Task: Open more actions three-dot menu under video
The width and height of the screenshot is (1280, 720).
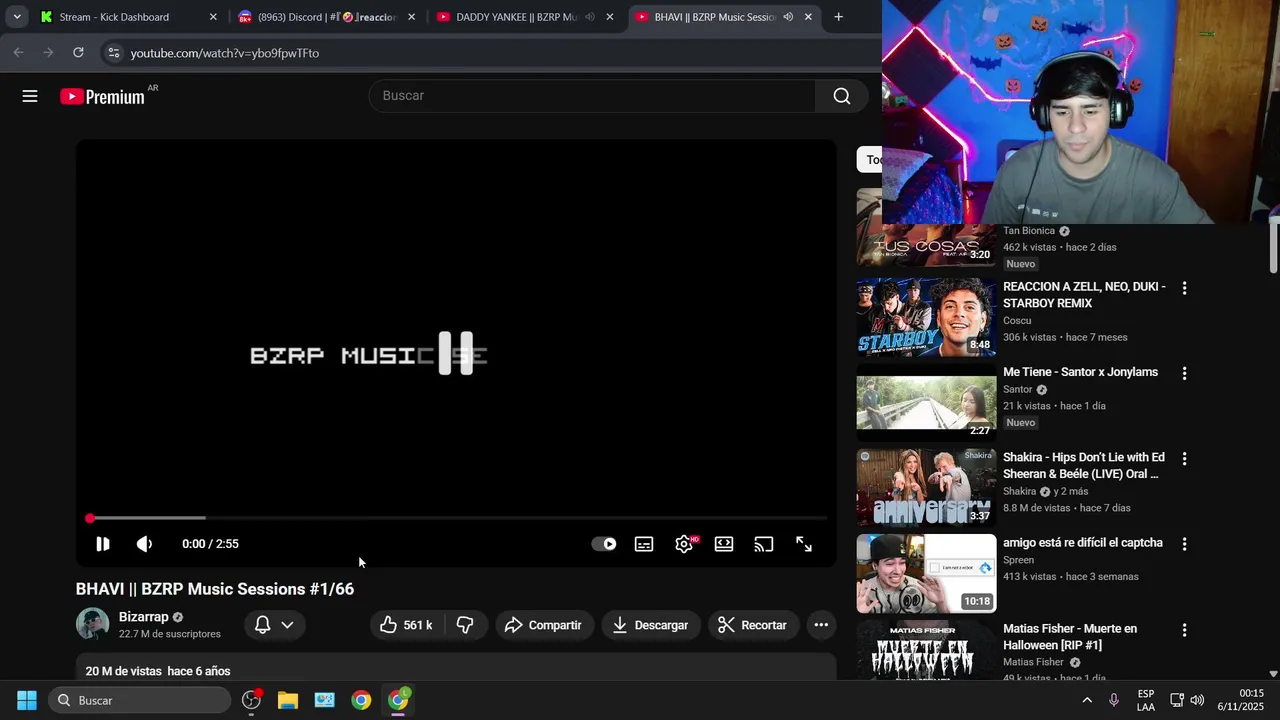Action: point(821,625)
